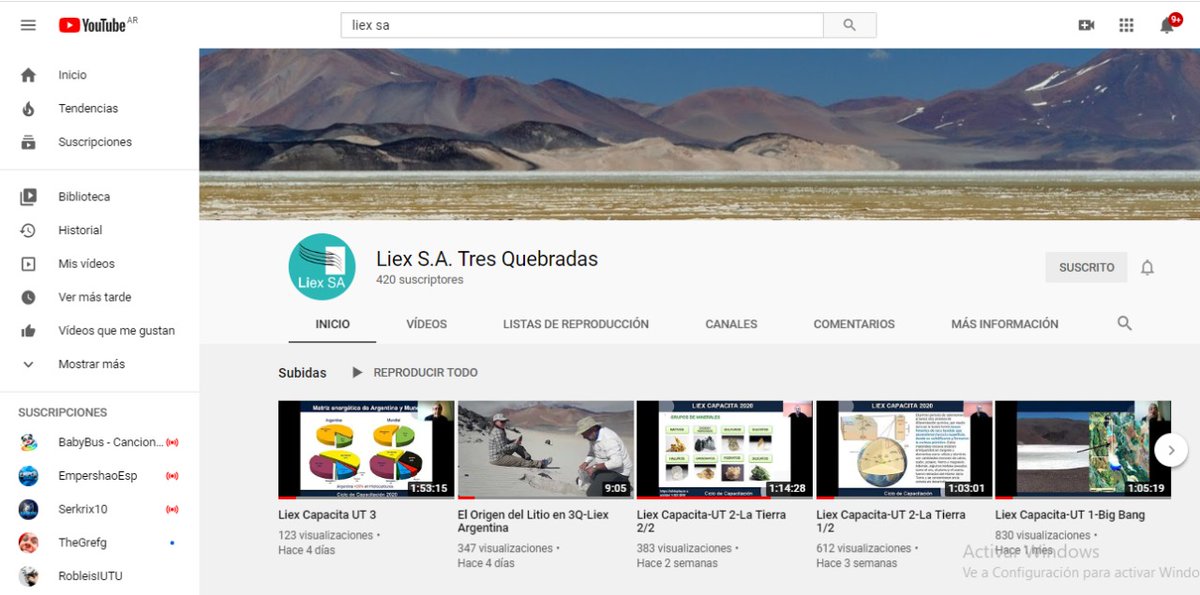Viewport: 1200px width, 595px height.
Task: Open the create video camera icon
Action: coord(1086,25)
